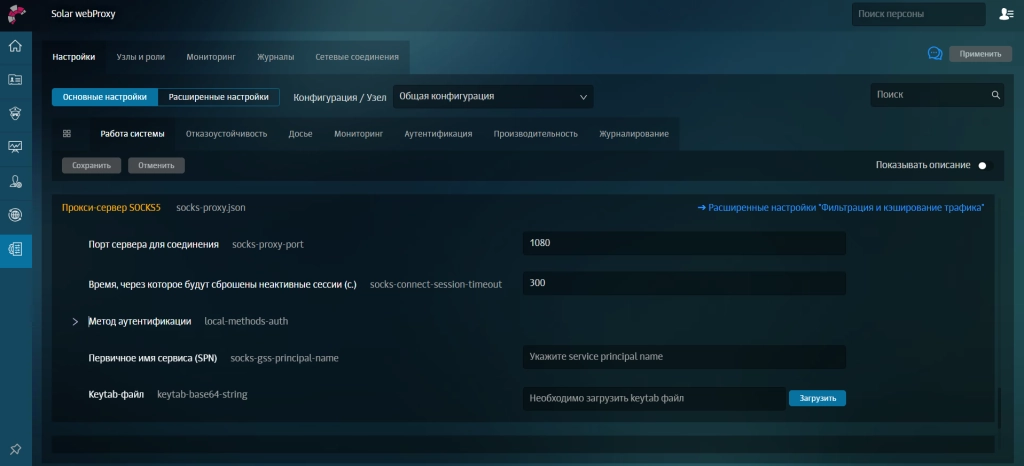The height and width of the screenshot is (466, 1024).
Task: Open the globe icon in sidebar
Action: [15, 215]
